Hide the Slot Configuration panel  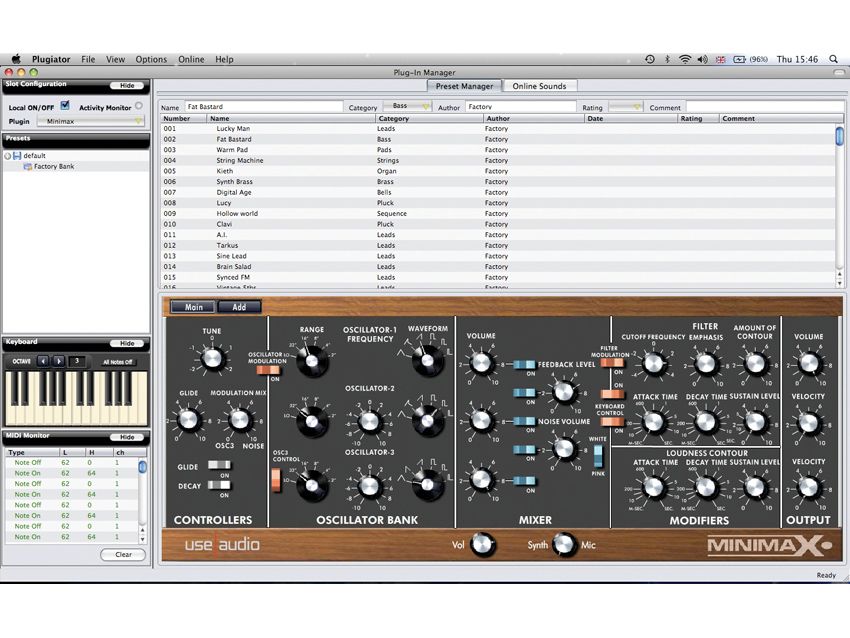pyautogui.click(x=127, y=86)
